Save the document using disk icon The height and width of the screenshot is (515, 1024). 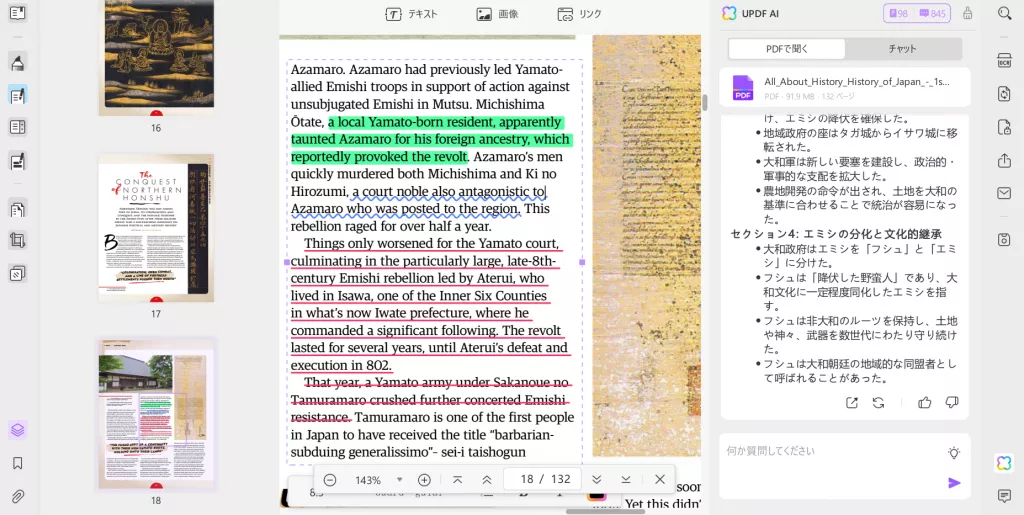(1004, 240)
